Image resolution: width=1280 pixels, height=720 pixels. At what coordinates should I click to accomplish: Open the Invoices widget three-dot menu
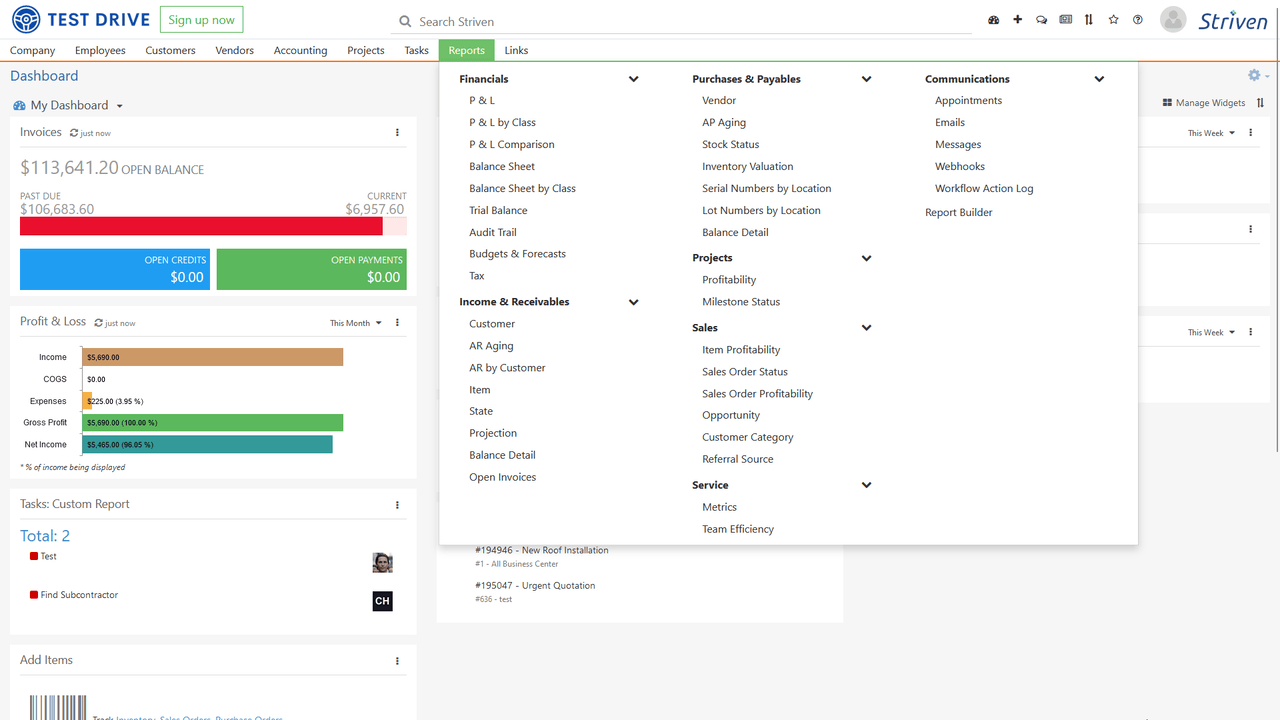[397, 133]
